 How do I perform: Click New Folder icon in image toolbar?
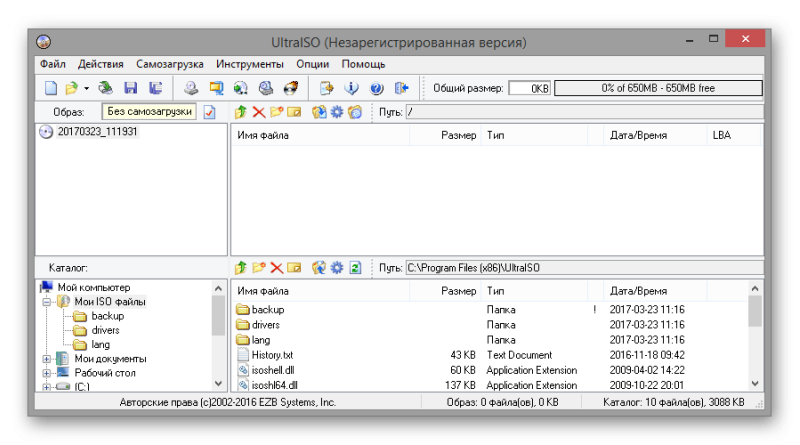277,112
